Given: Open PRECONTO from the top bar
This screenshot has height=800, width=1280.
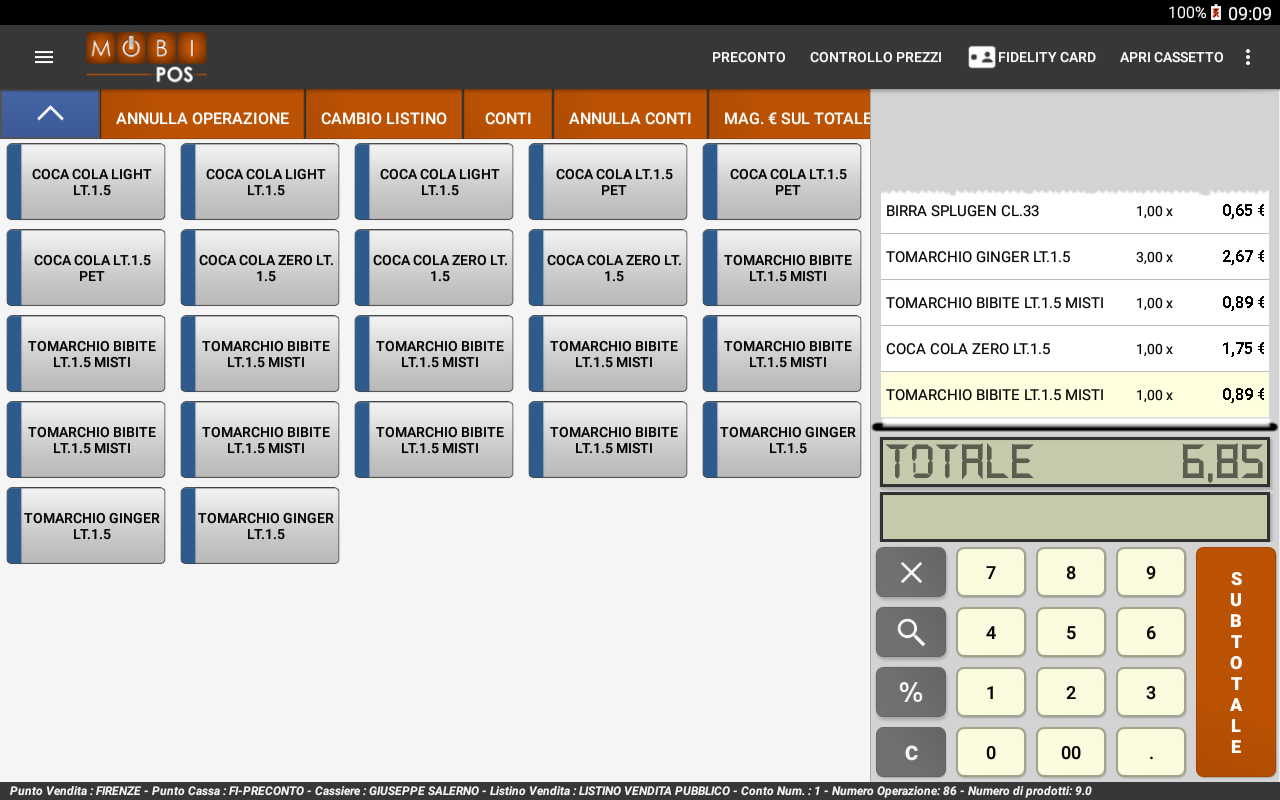Looking at the screenshot, I should (749, 57).
